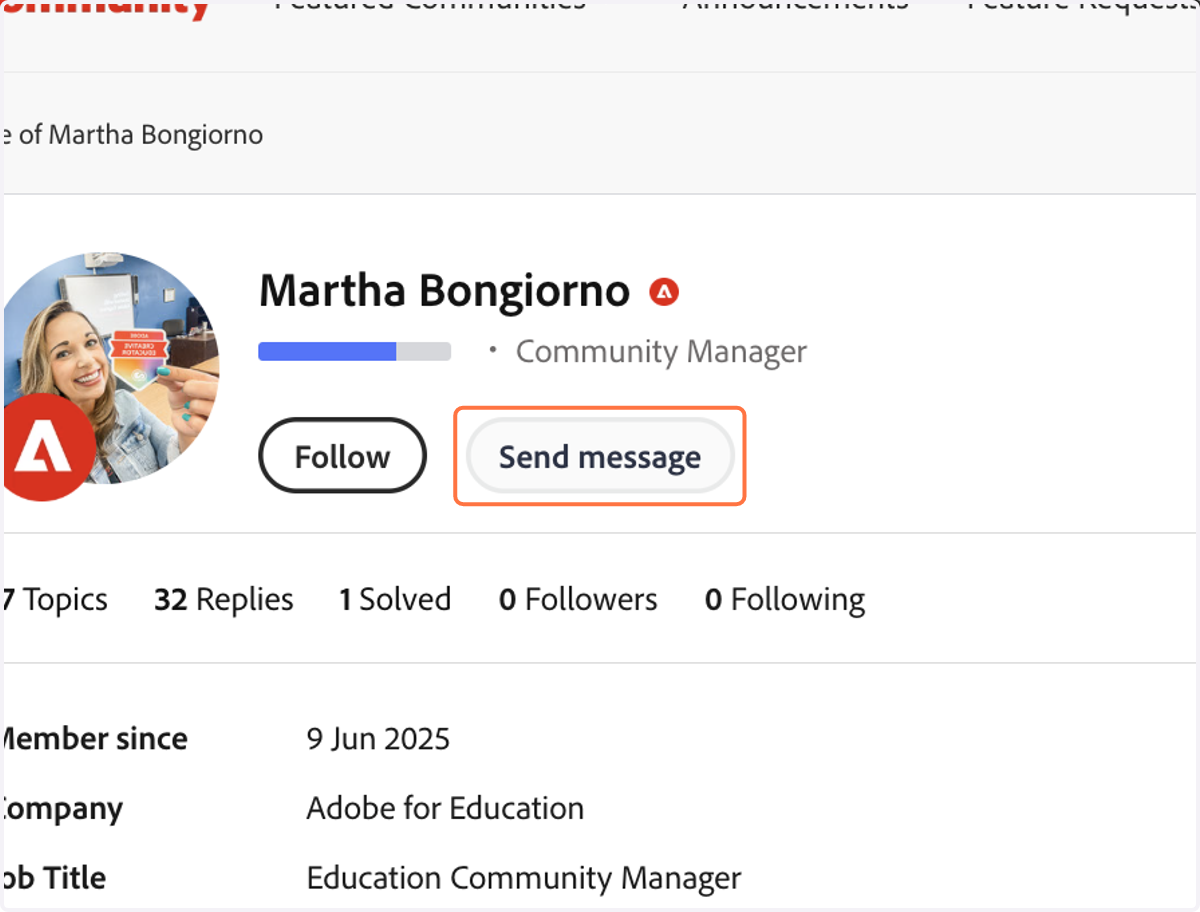Open the 7 Topics tab

[x=55, y=599]
